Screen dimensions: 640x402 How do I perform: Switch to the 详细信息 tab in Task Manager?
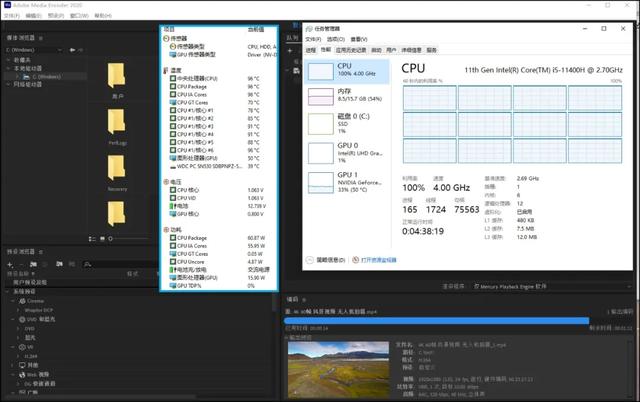[x=411, y=50]
